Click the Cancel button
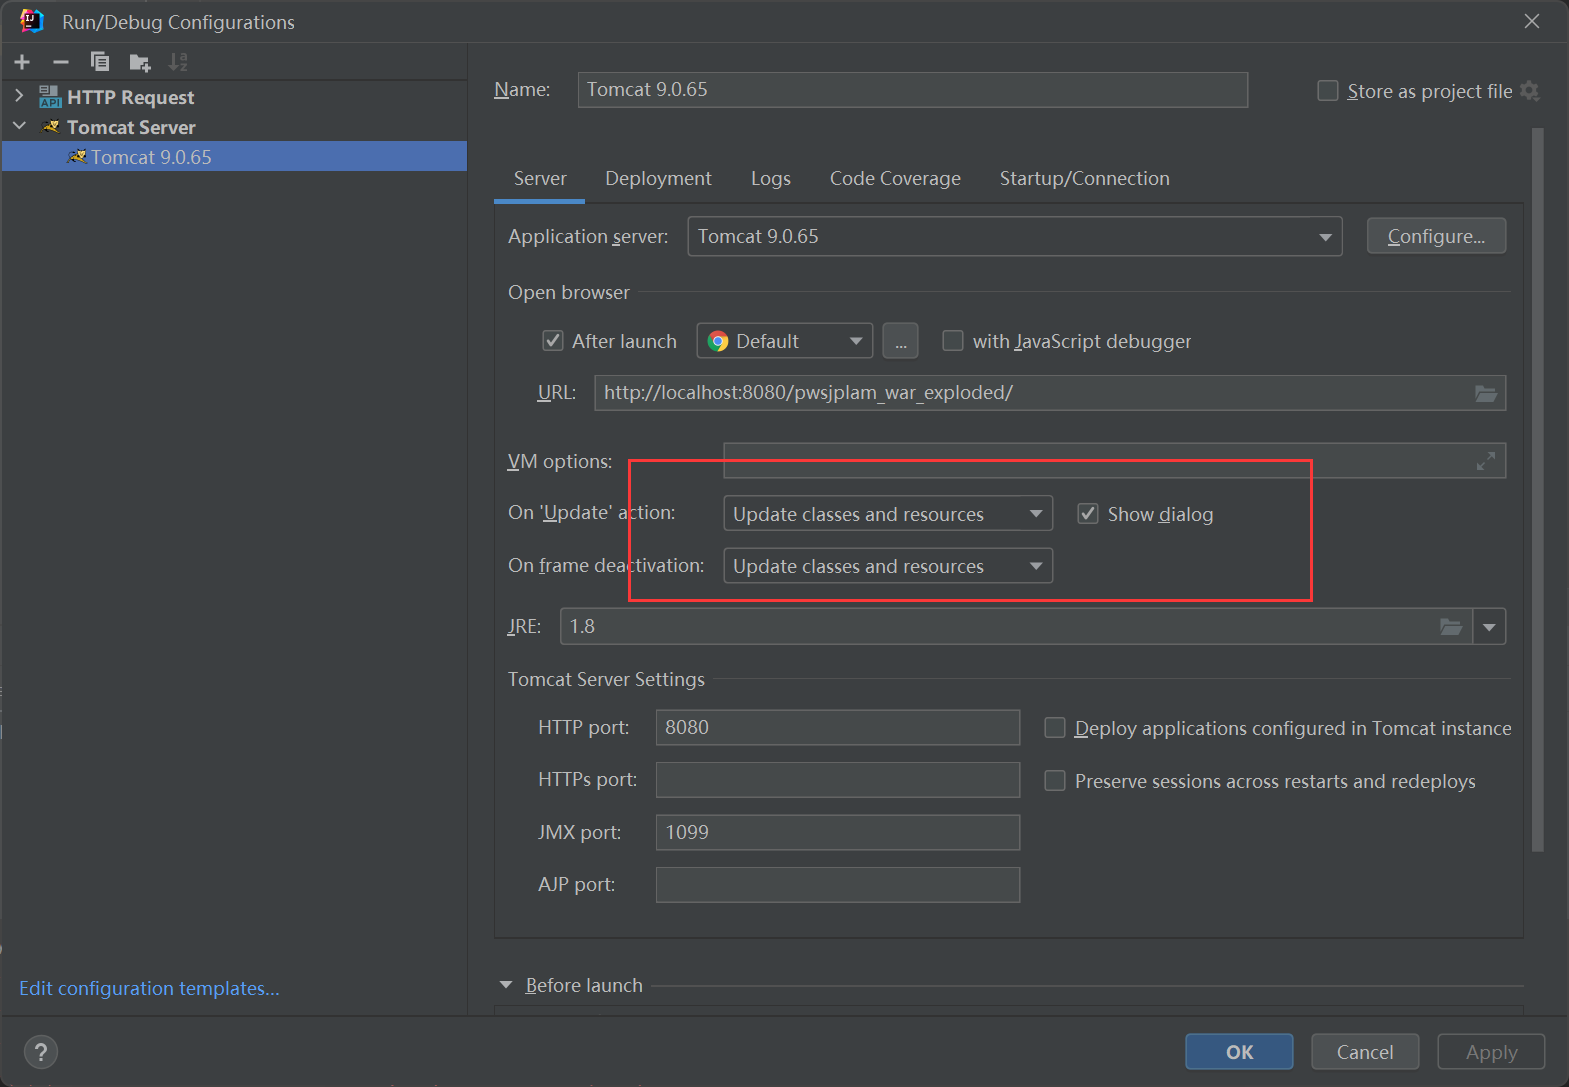This screenshot has height=1087, width=1569. (x=1364, y=1052)
